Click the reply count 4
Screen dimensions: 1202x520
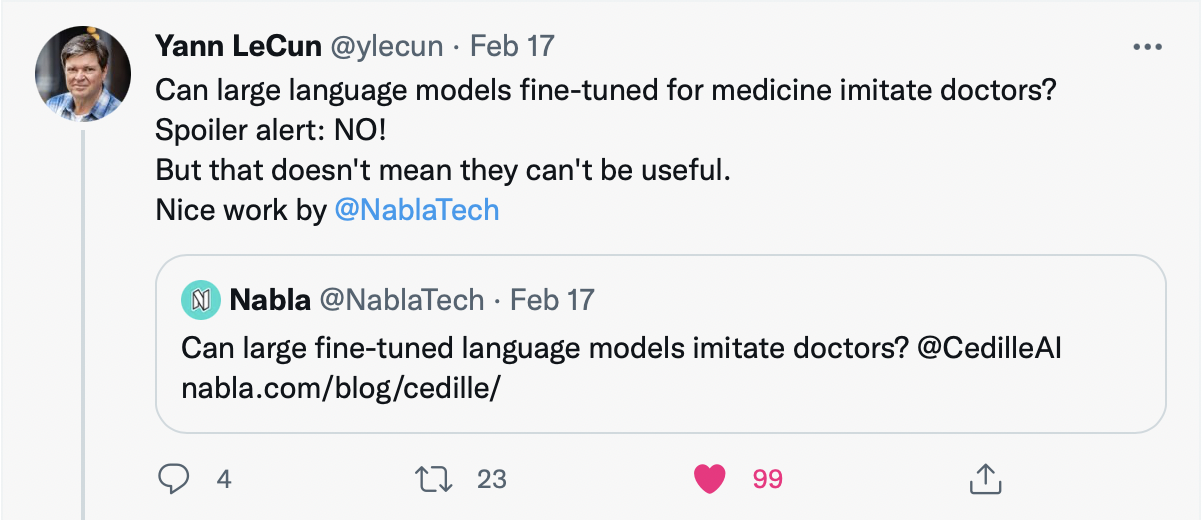(223, 479)
